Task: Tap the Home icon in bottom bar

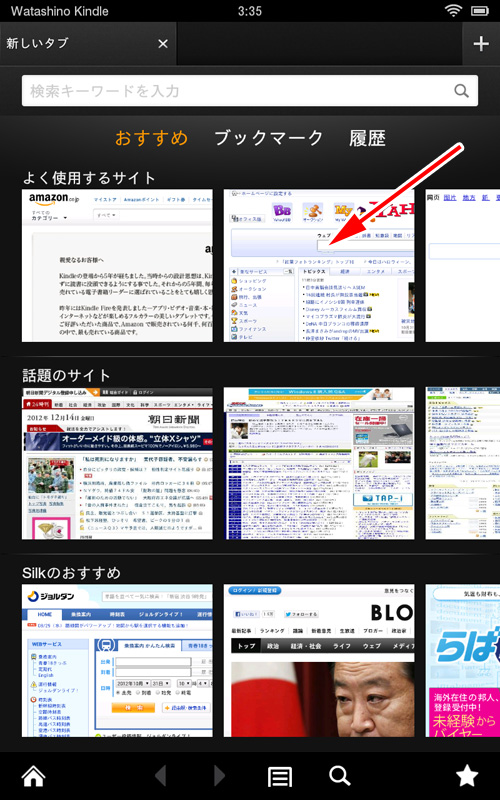Action: coord(33,776)
